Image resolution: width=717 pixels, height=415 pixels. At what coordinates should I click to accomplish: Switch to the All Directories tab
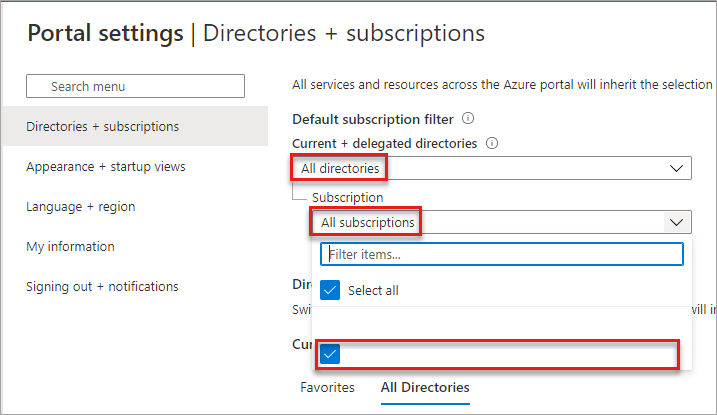424,387
